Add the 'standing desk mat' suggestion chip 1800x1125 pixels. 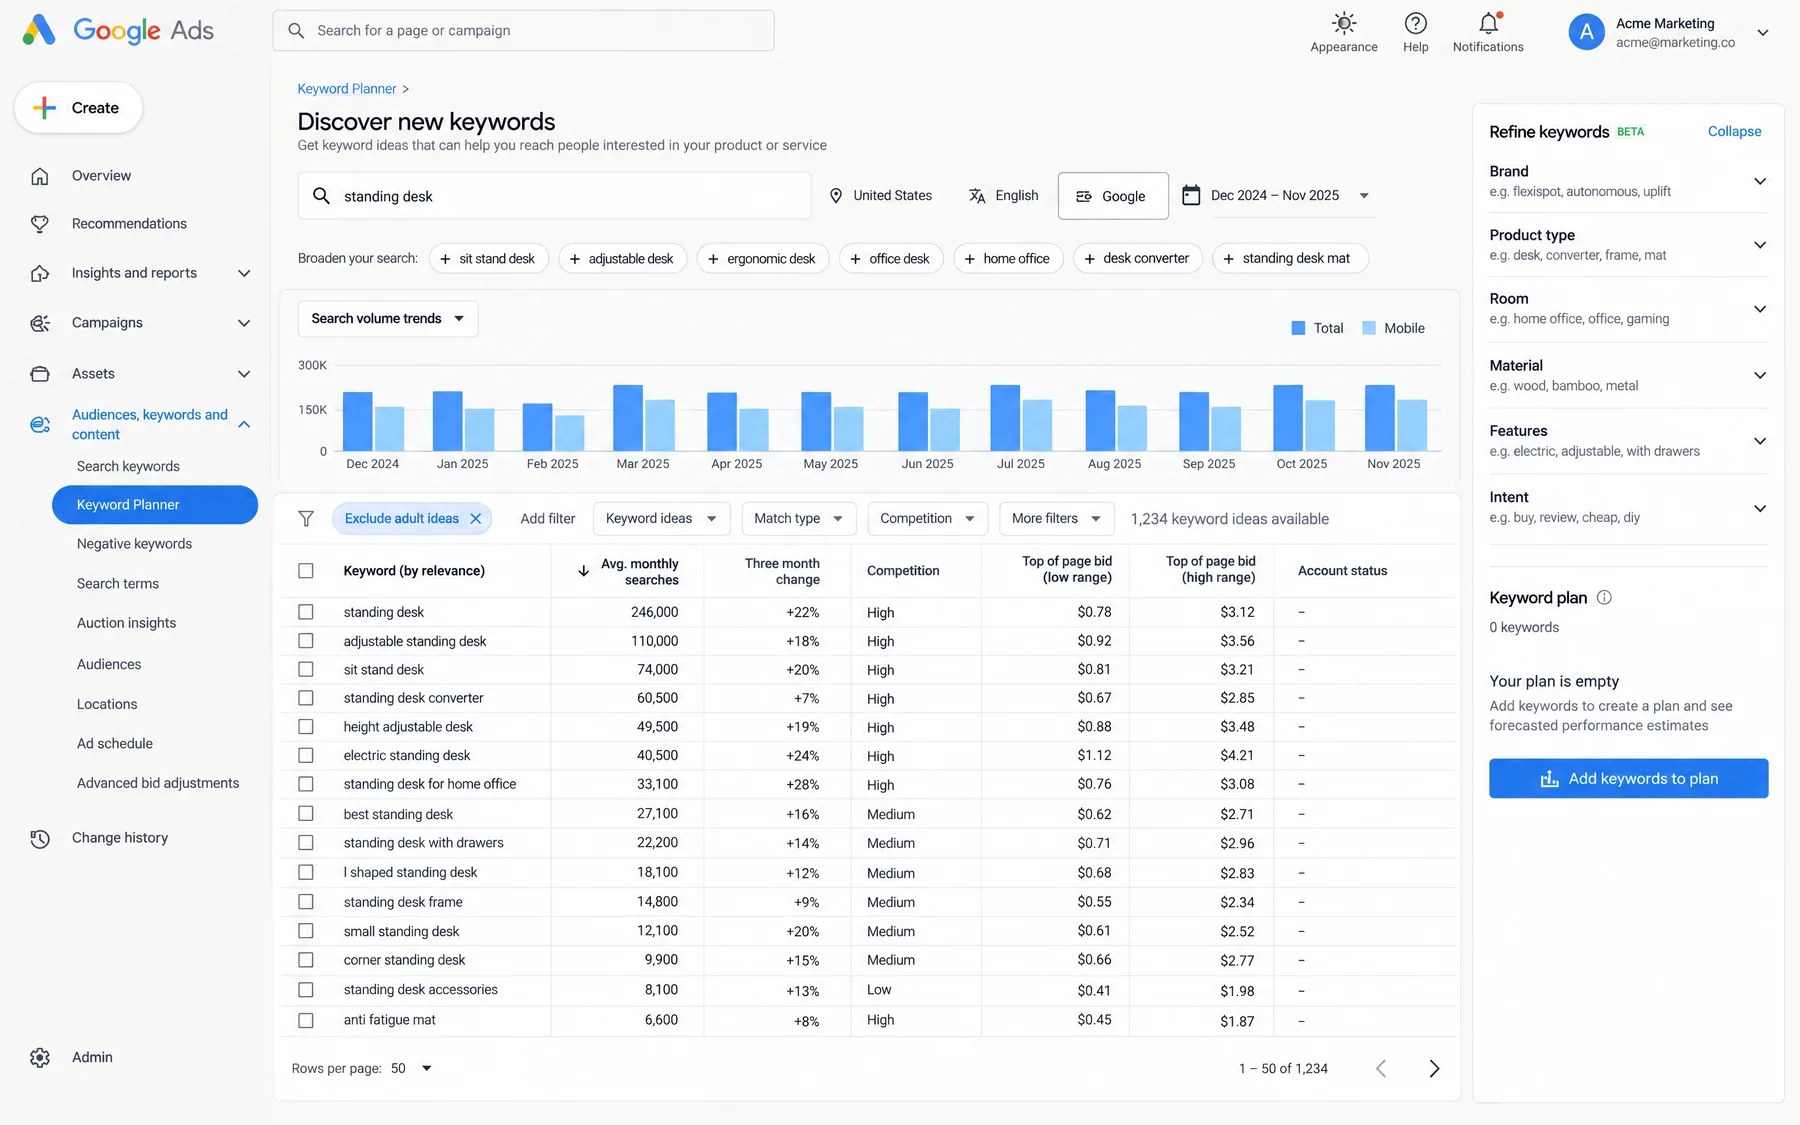tap(1290, 259)
